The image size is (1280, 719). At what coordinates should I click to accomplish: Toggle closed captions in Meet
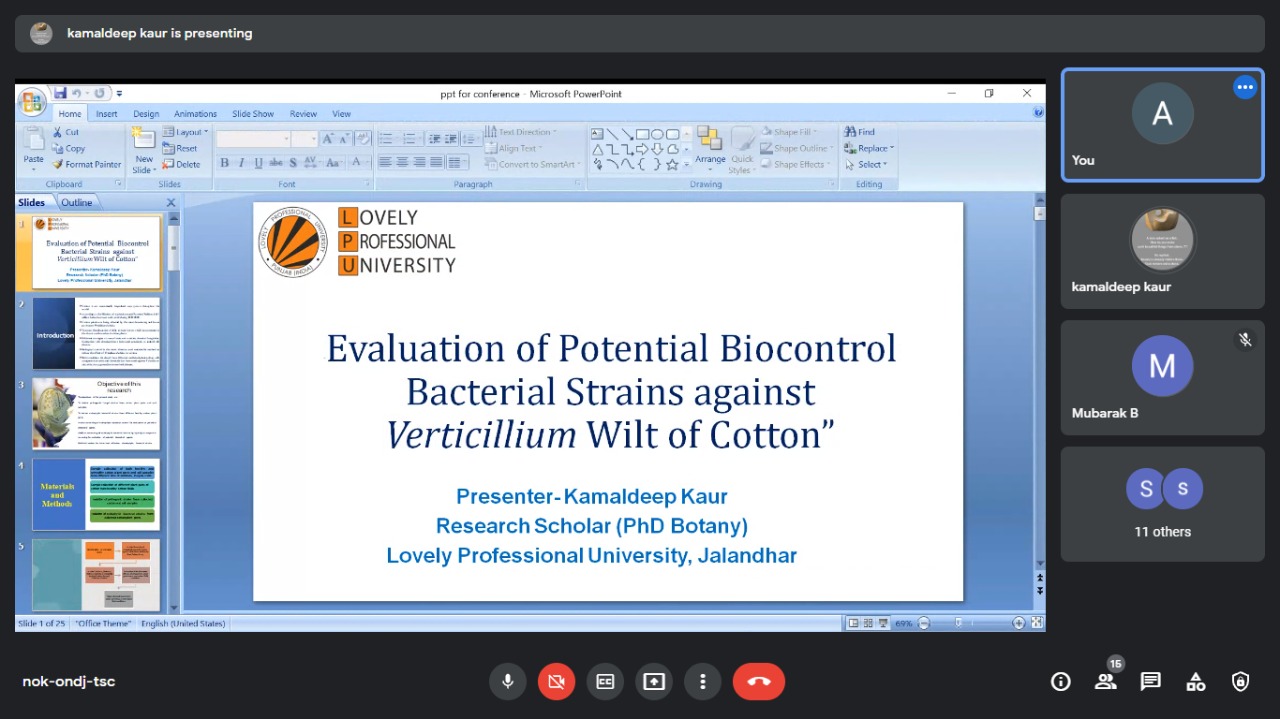(x=605, y=681)
